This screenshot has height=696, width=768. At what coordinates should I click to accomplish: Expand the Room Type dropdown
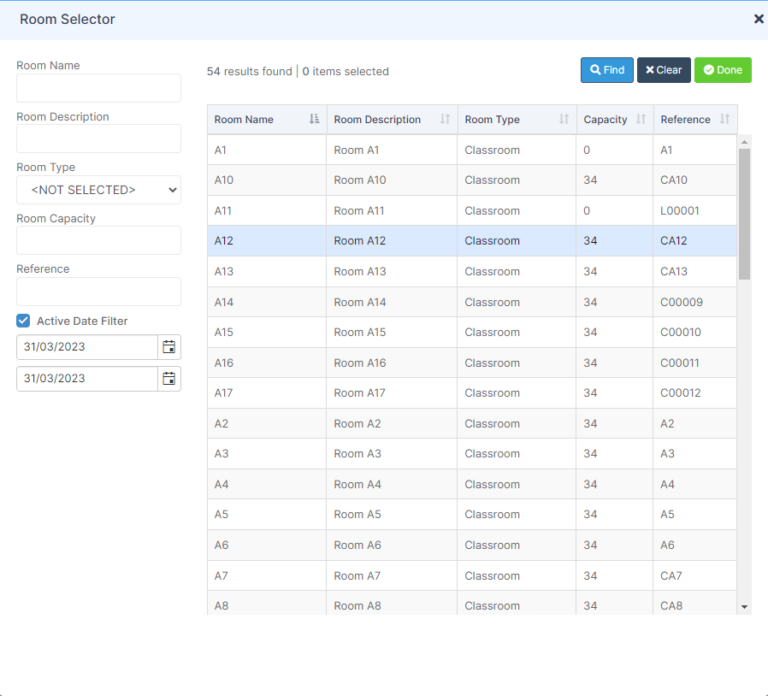click(x=98, y=190)
